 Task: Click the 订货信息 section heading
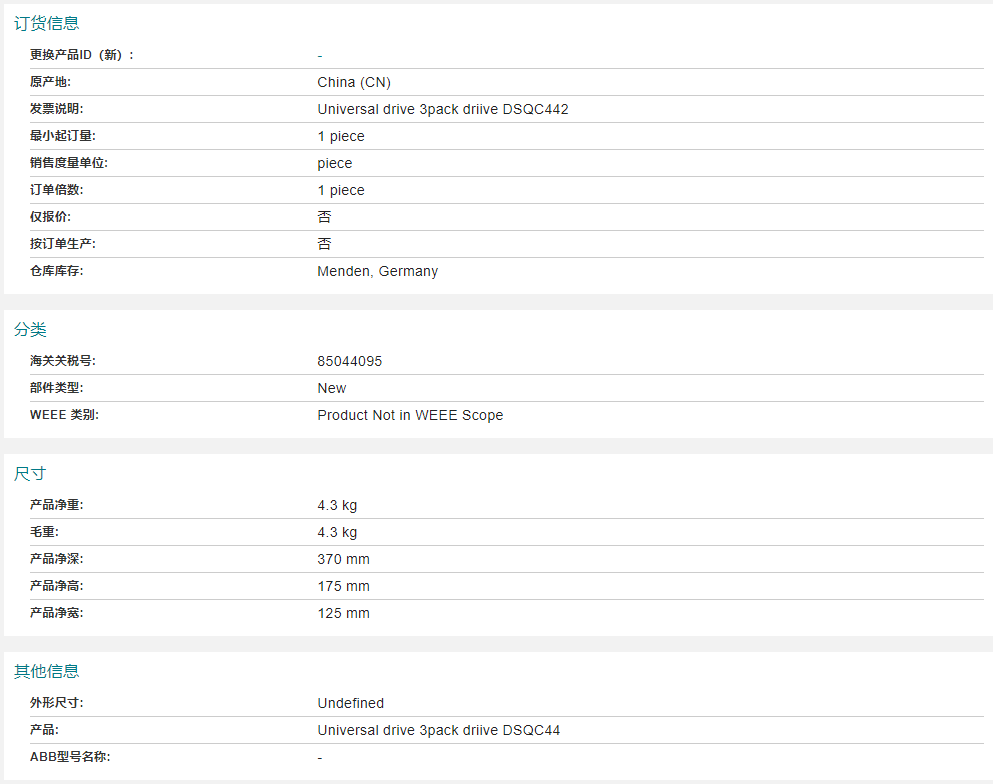(x=46, y=23)
